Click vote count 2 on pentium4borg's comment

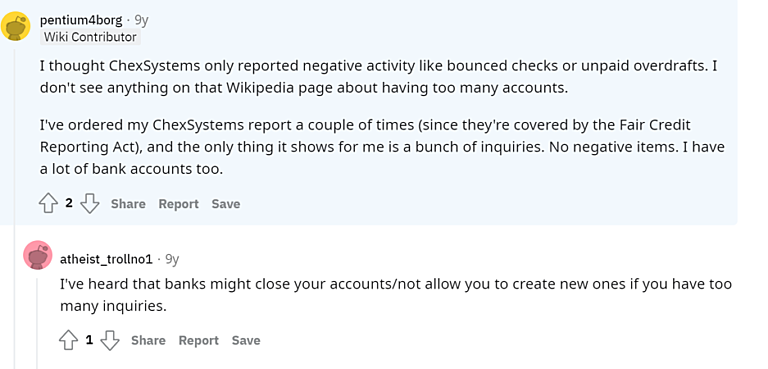pyautogui.click(x=69, y=203)
